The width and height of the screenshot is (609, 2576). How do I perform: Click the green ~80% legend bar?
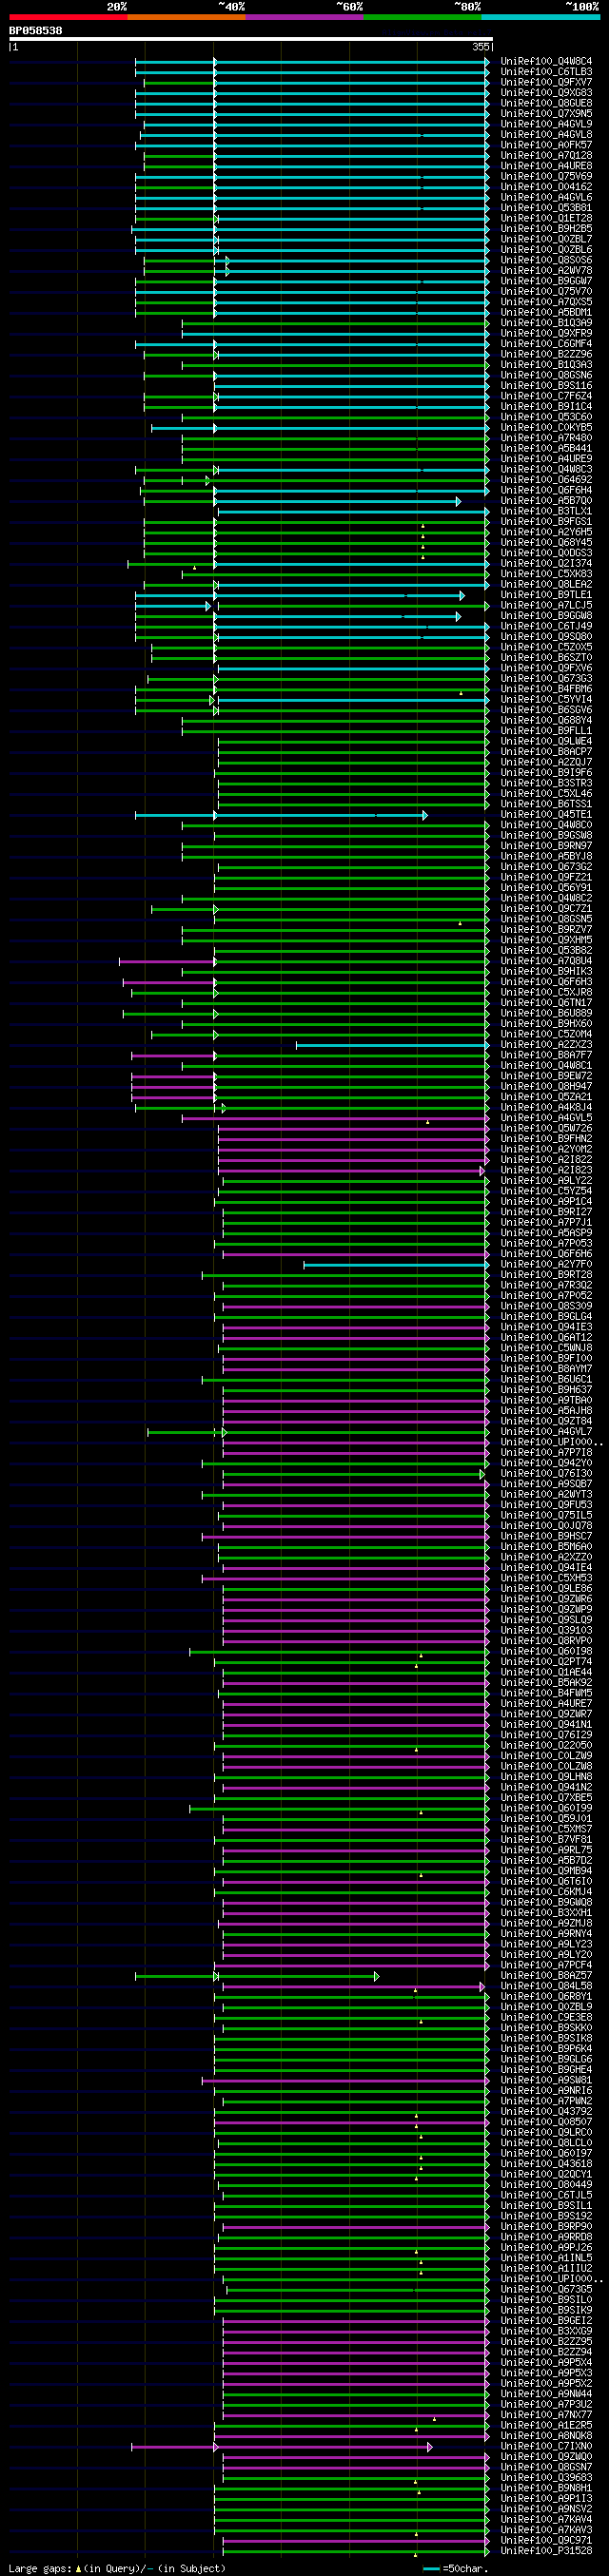pos(422,17)
